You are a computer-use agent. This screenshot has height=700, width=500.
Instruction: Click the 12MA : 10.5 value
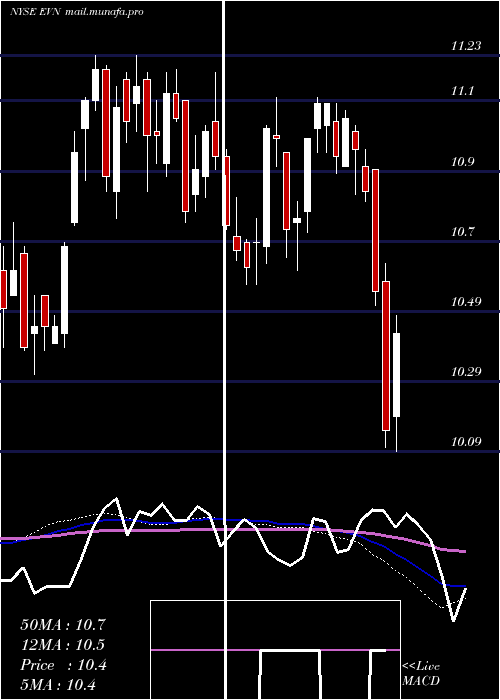(x=63, y=645)
